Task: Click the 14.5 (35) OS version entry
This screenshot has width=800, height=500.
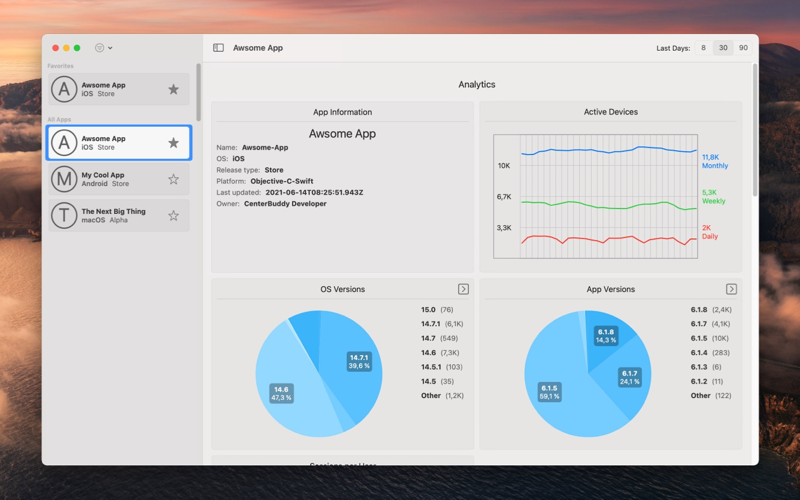Action: click(437, 381)
